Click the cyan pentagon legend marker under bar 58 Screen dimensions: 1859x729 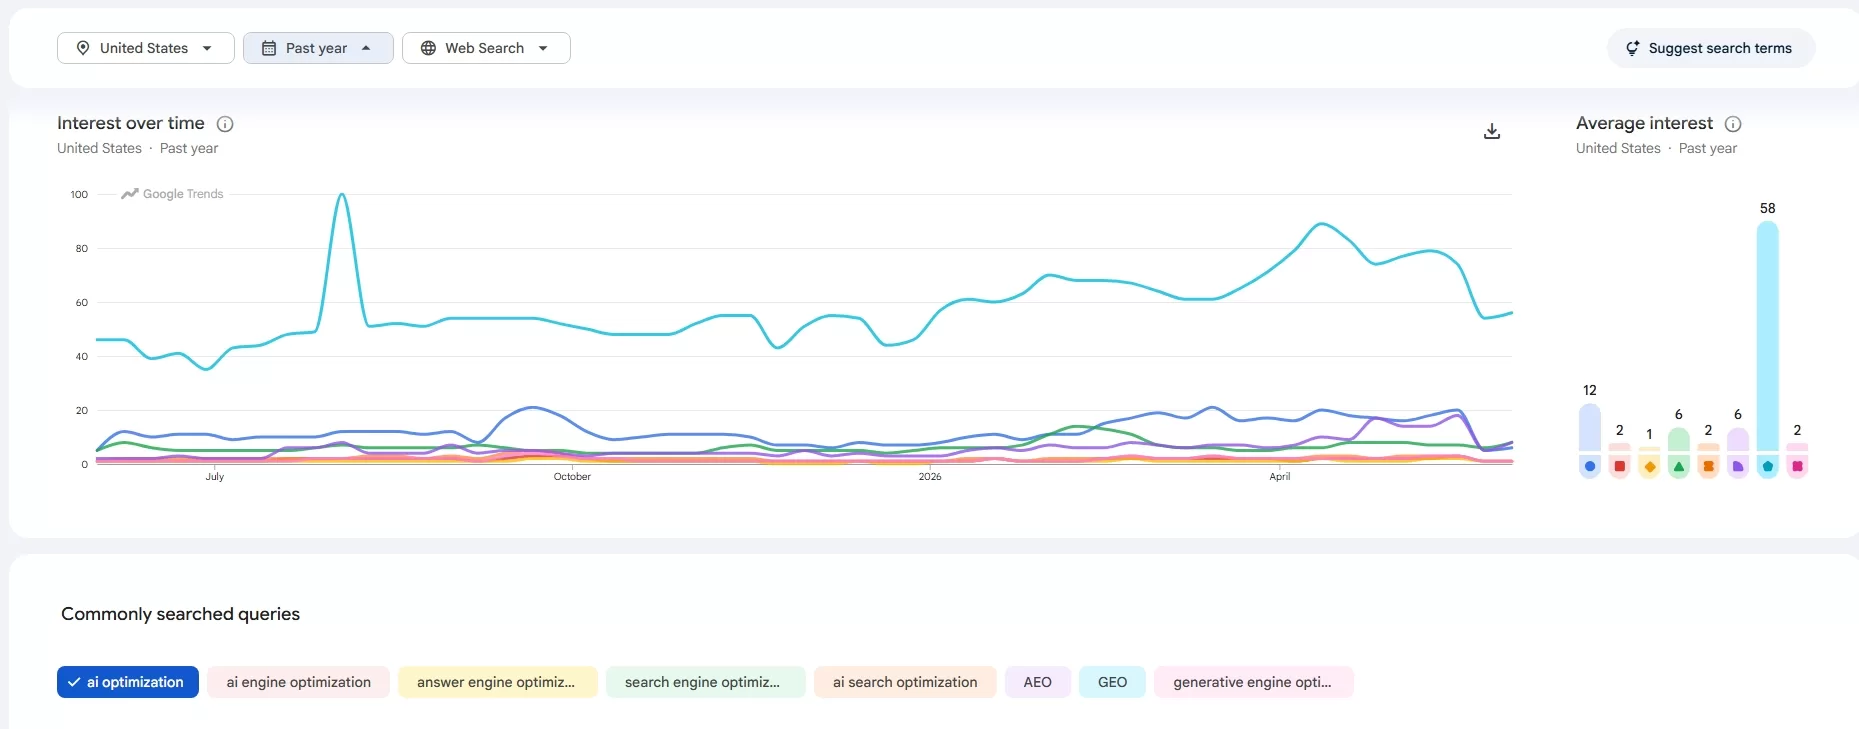[x=1768, y=466]
